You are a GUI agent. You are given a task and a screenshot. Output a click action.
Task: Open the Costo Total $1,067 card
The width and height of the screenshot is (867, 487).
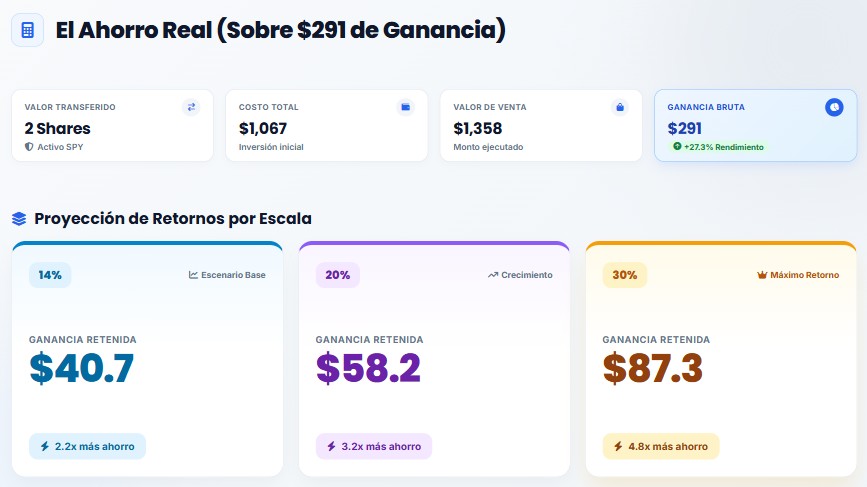pyautogui.click(x=327, y=125)
